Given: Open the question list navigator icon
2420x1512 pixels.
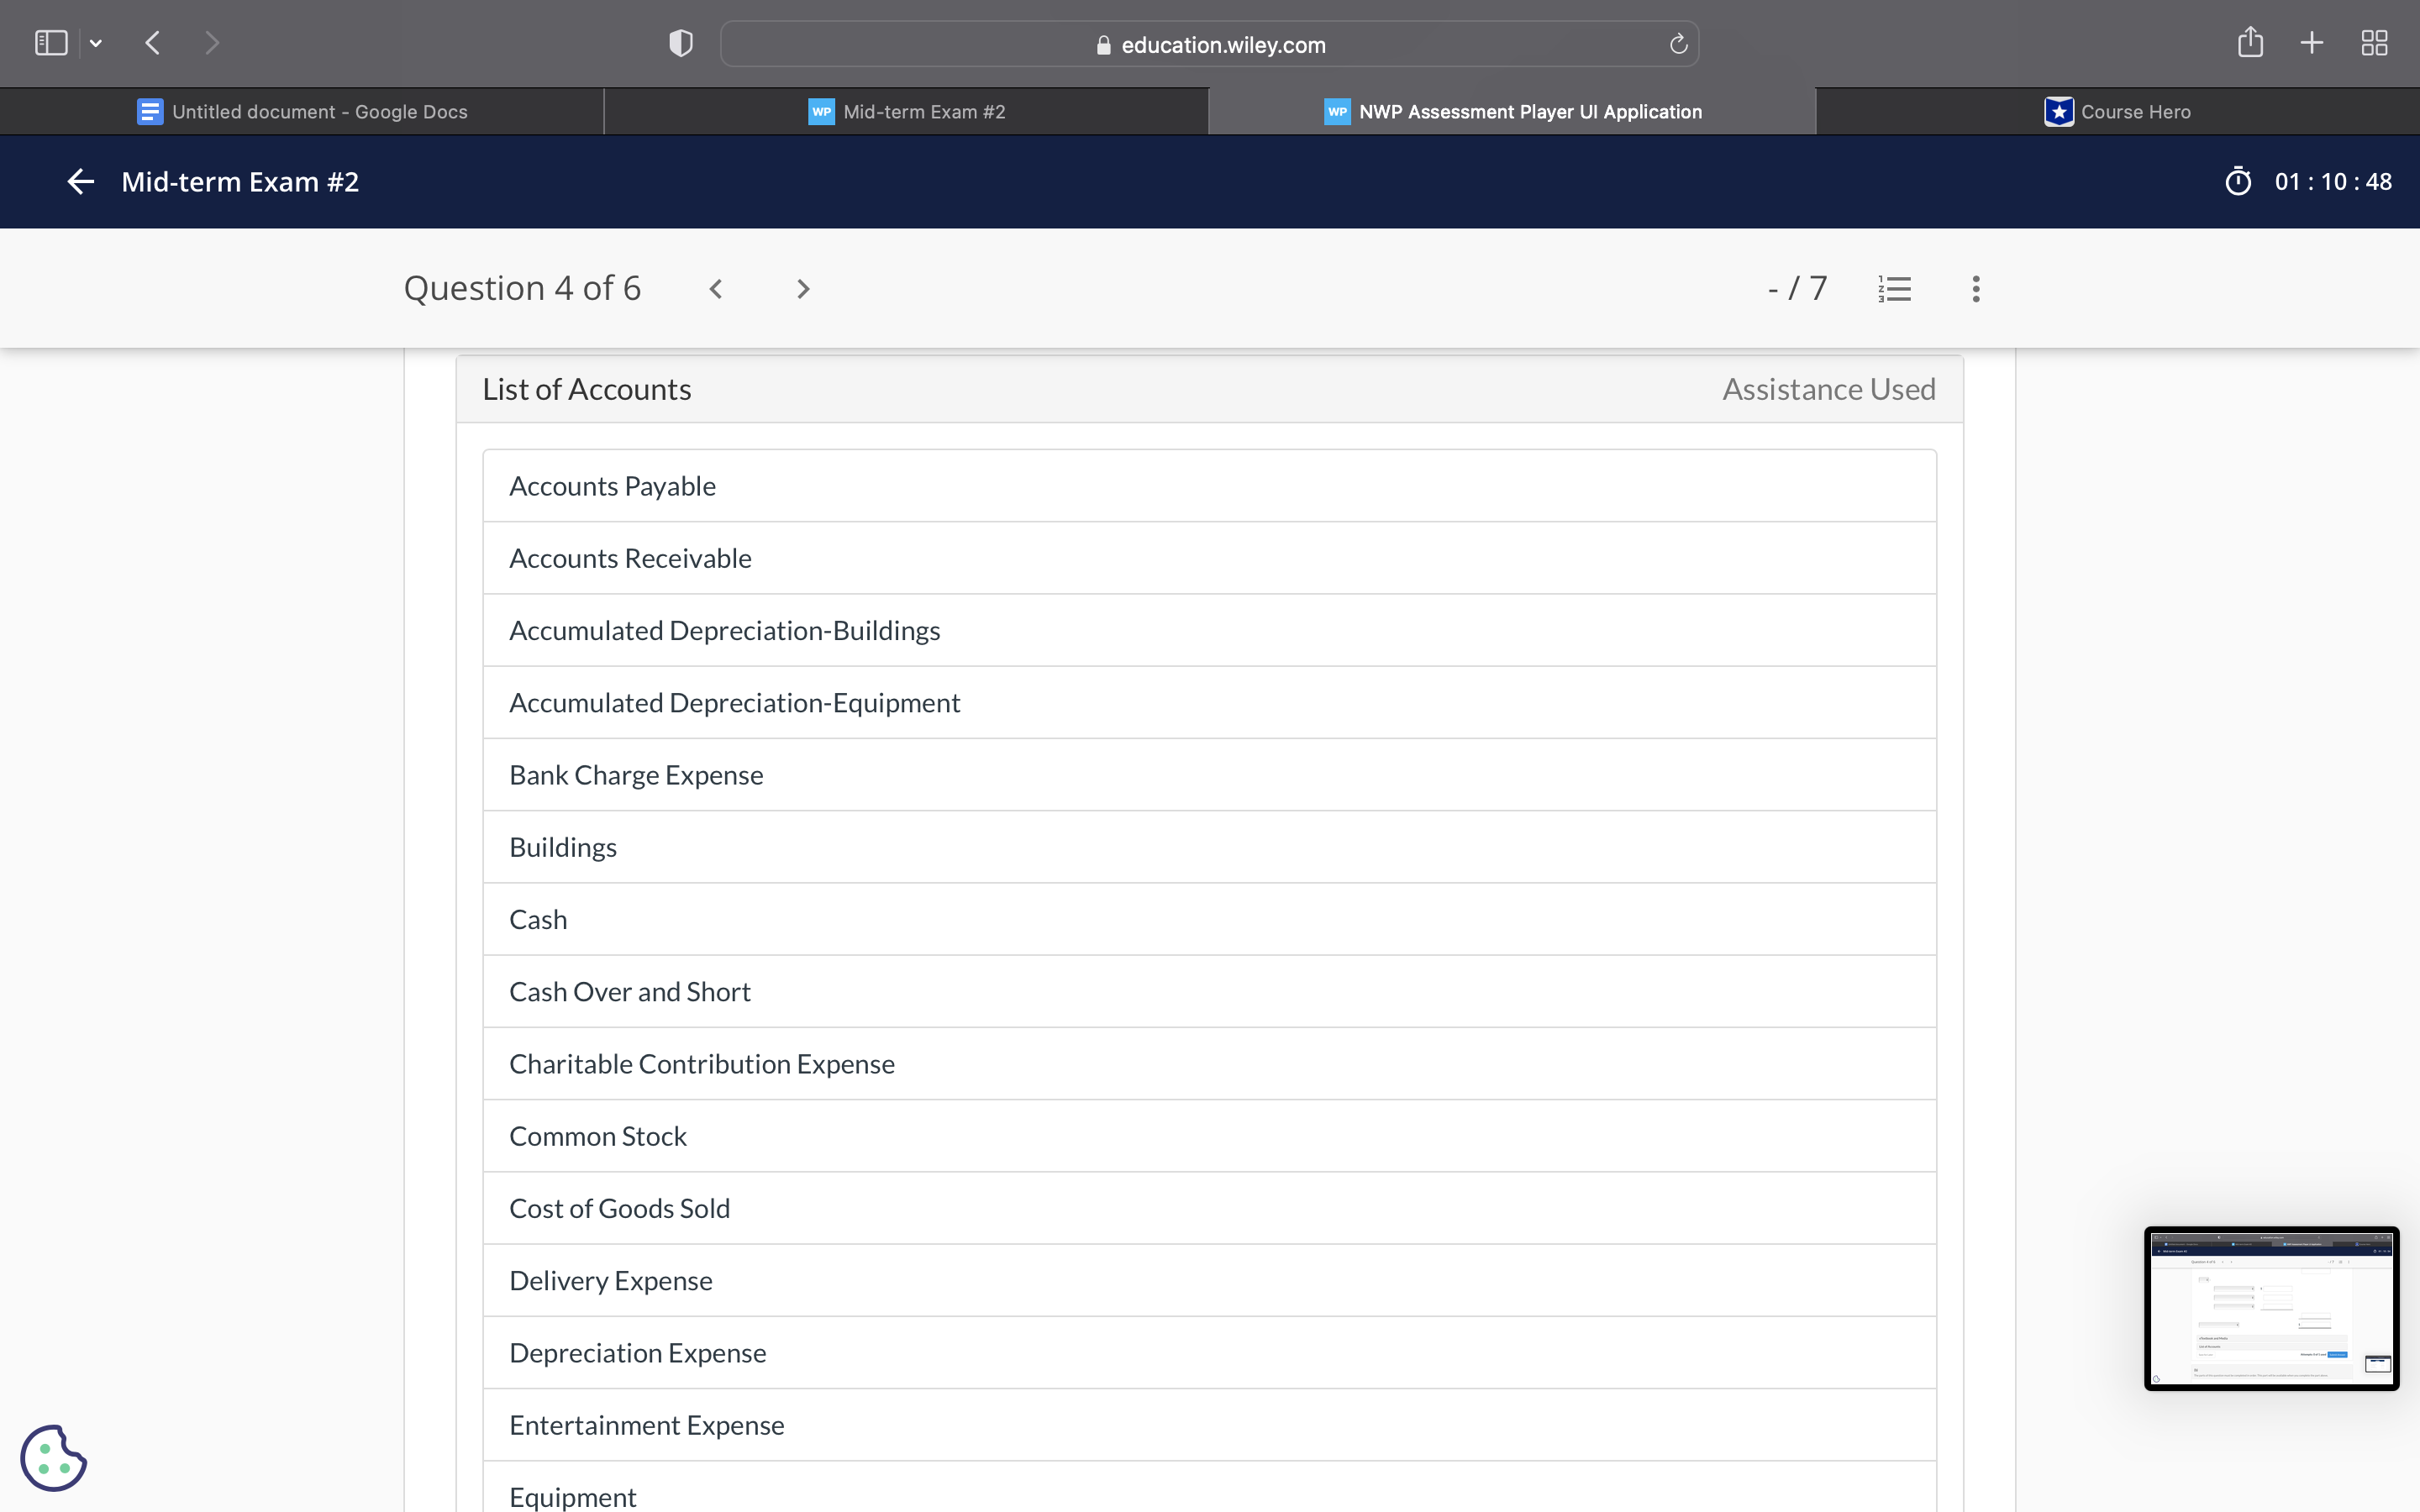Looking at the screenshot, I should pos(1893,288).
